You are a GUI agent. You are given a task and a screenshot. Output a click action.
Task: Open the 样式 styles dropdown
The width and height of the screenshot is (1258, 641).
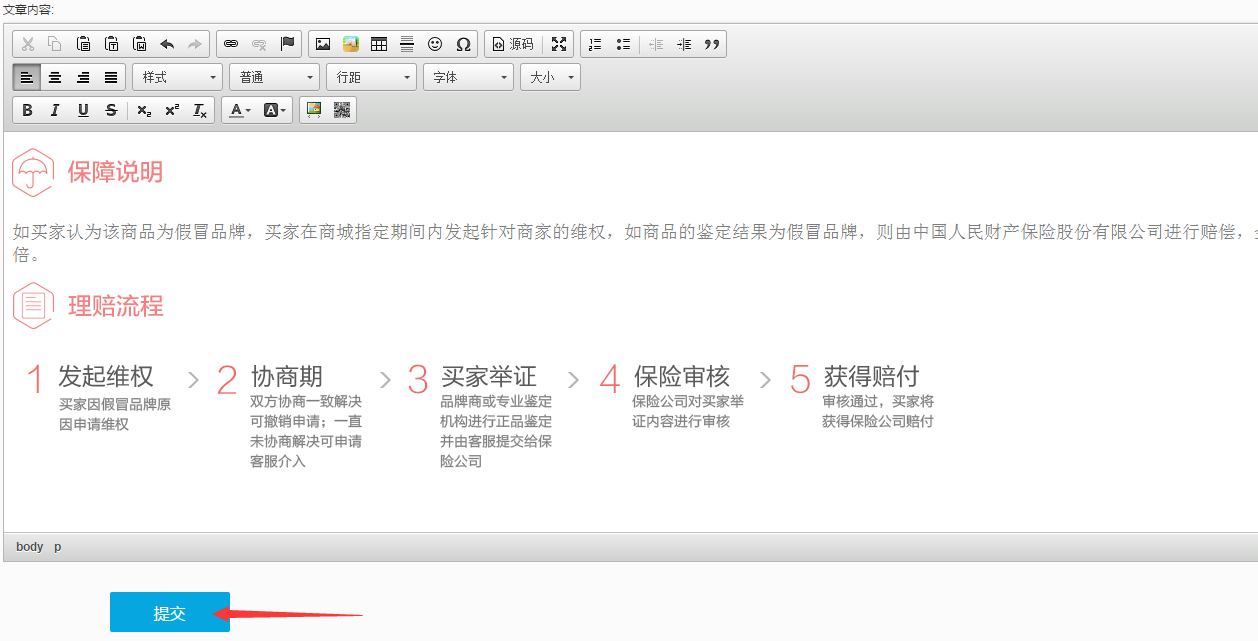click(177, 77)
